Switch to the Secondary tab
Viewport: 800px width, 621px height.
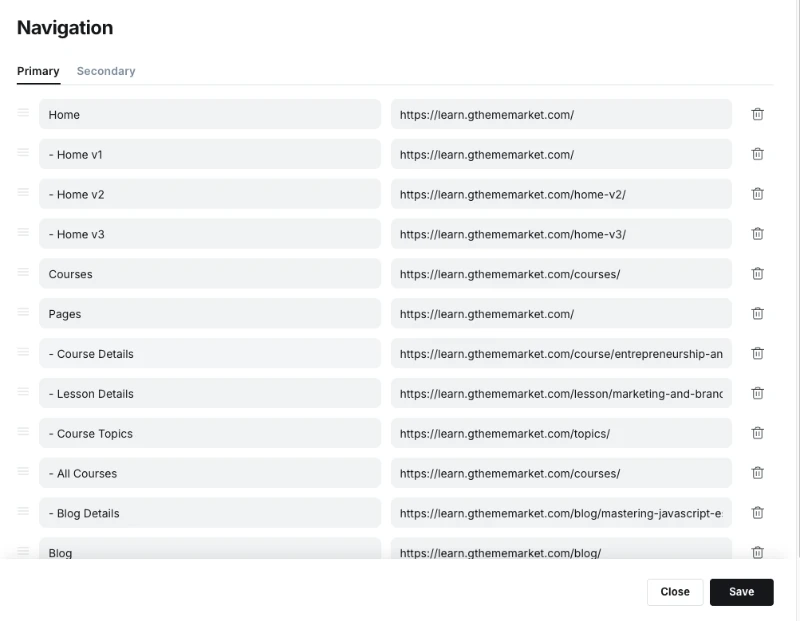pyautogui.click(x=106, y=71)
